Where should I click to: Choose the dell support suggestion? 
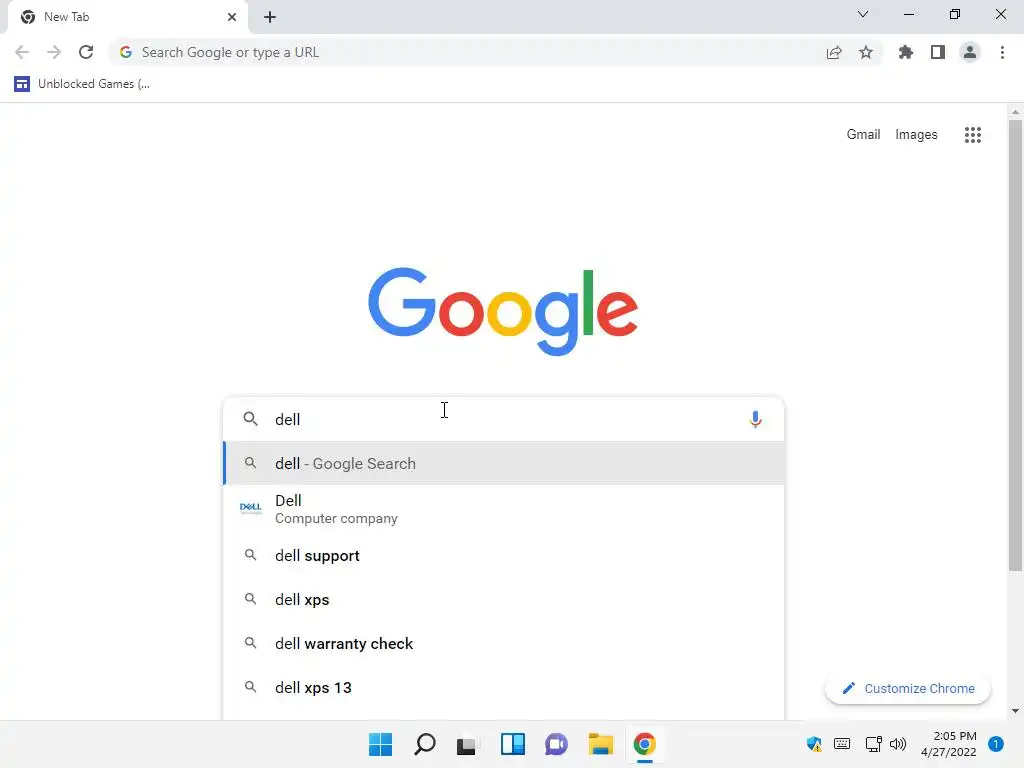[x=503, y=556]
